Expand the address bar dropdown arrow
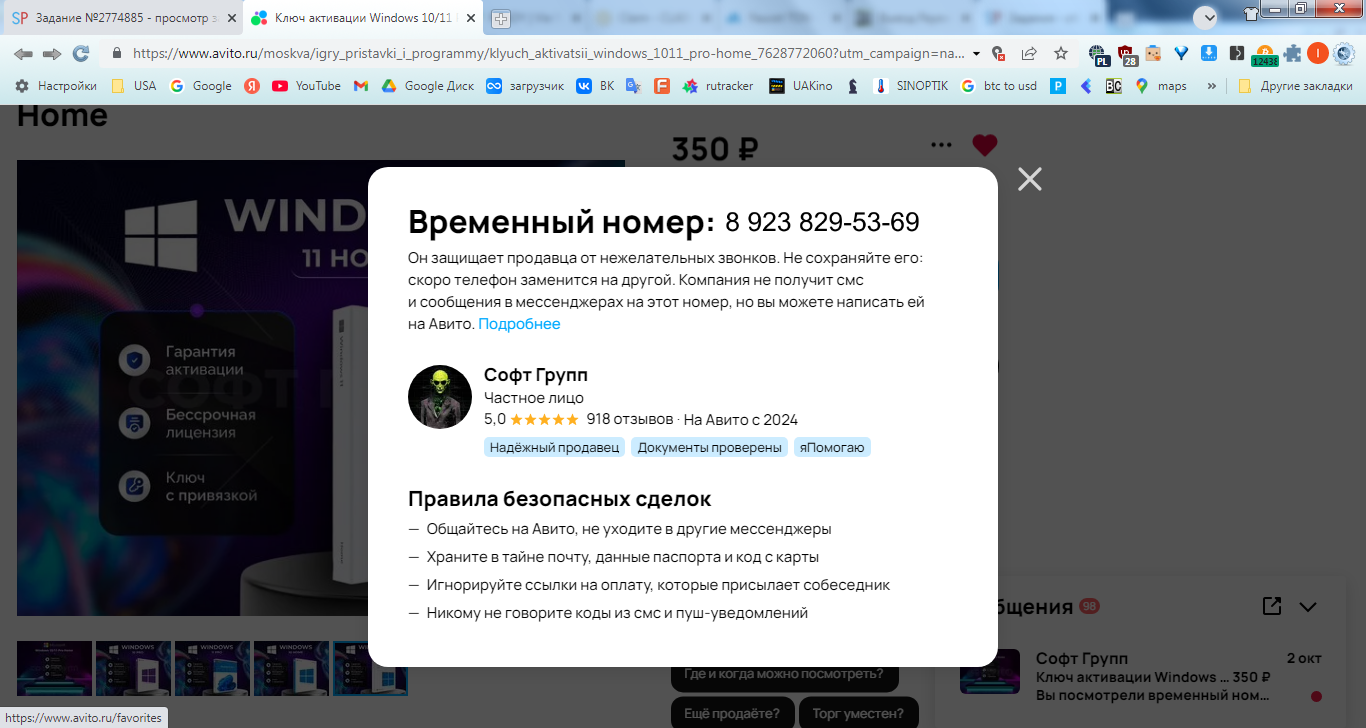Image resolution: width=1366 pixels, height=728 pixels. pyautogui.click(x=976, y=54)
